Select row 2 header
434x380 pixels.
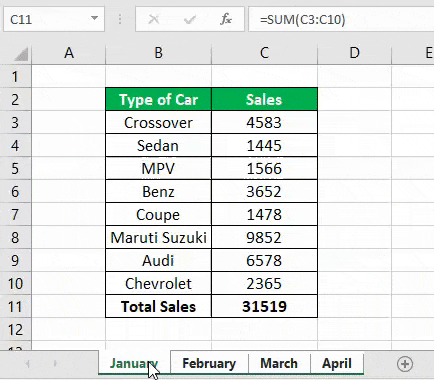[15, 99]
